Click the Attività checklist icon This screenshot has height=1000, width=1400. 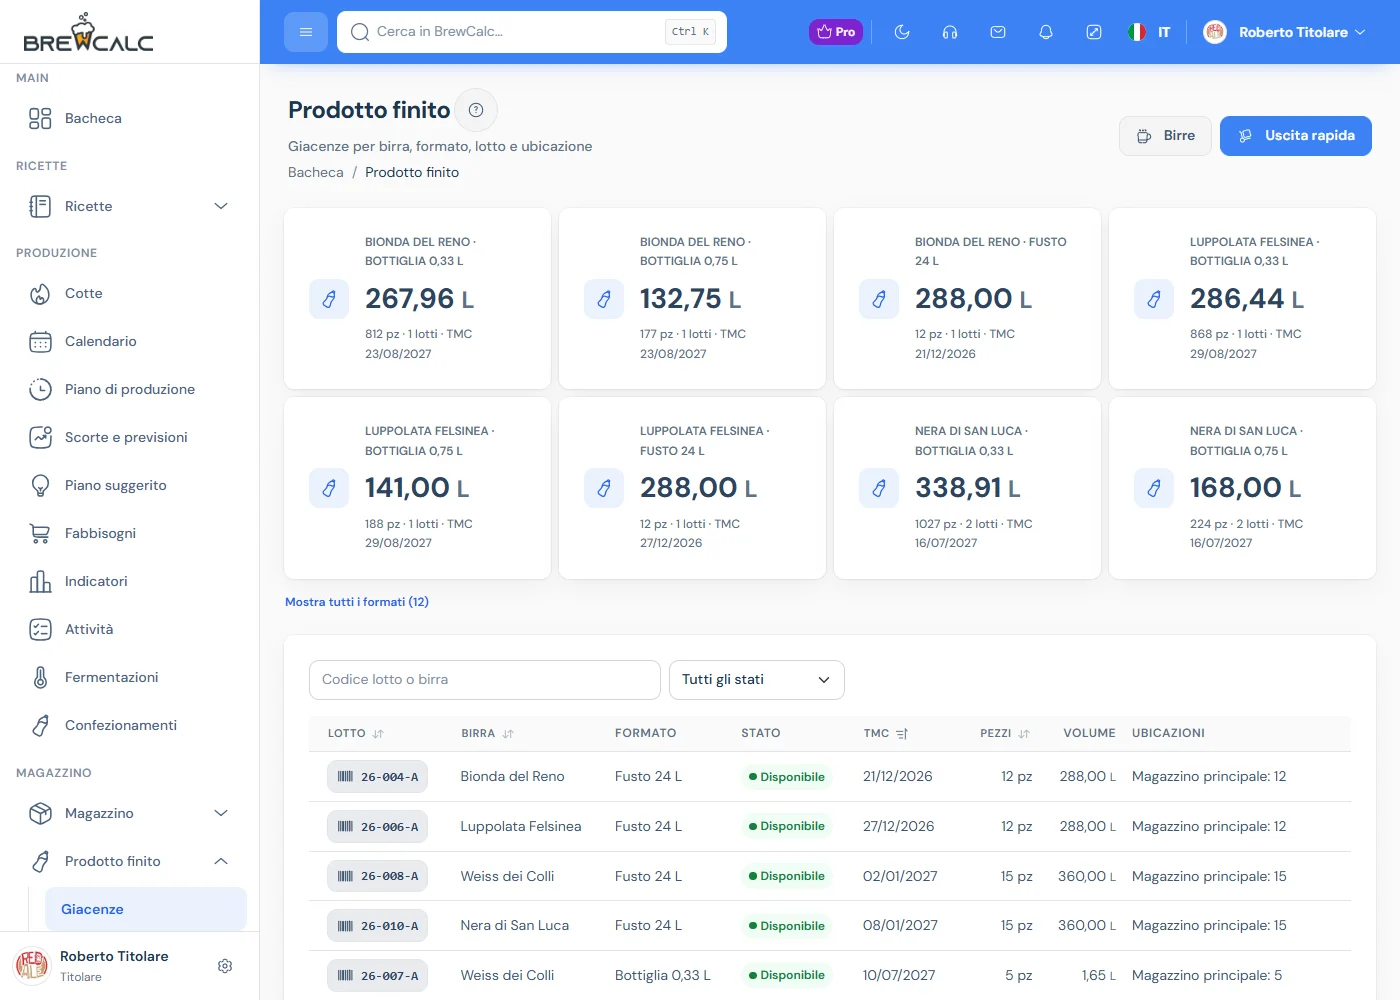[x=40, y=629]
